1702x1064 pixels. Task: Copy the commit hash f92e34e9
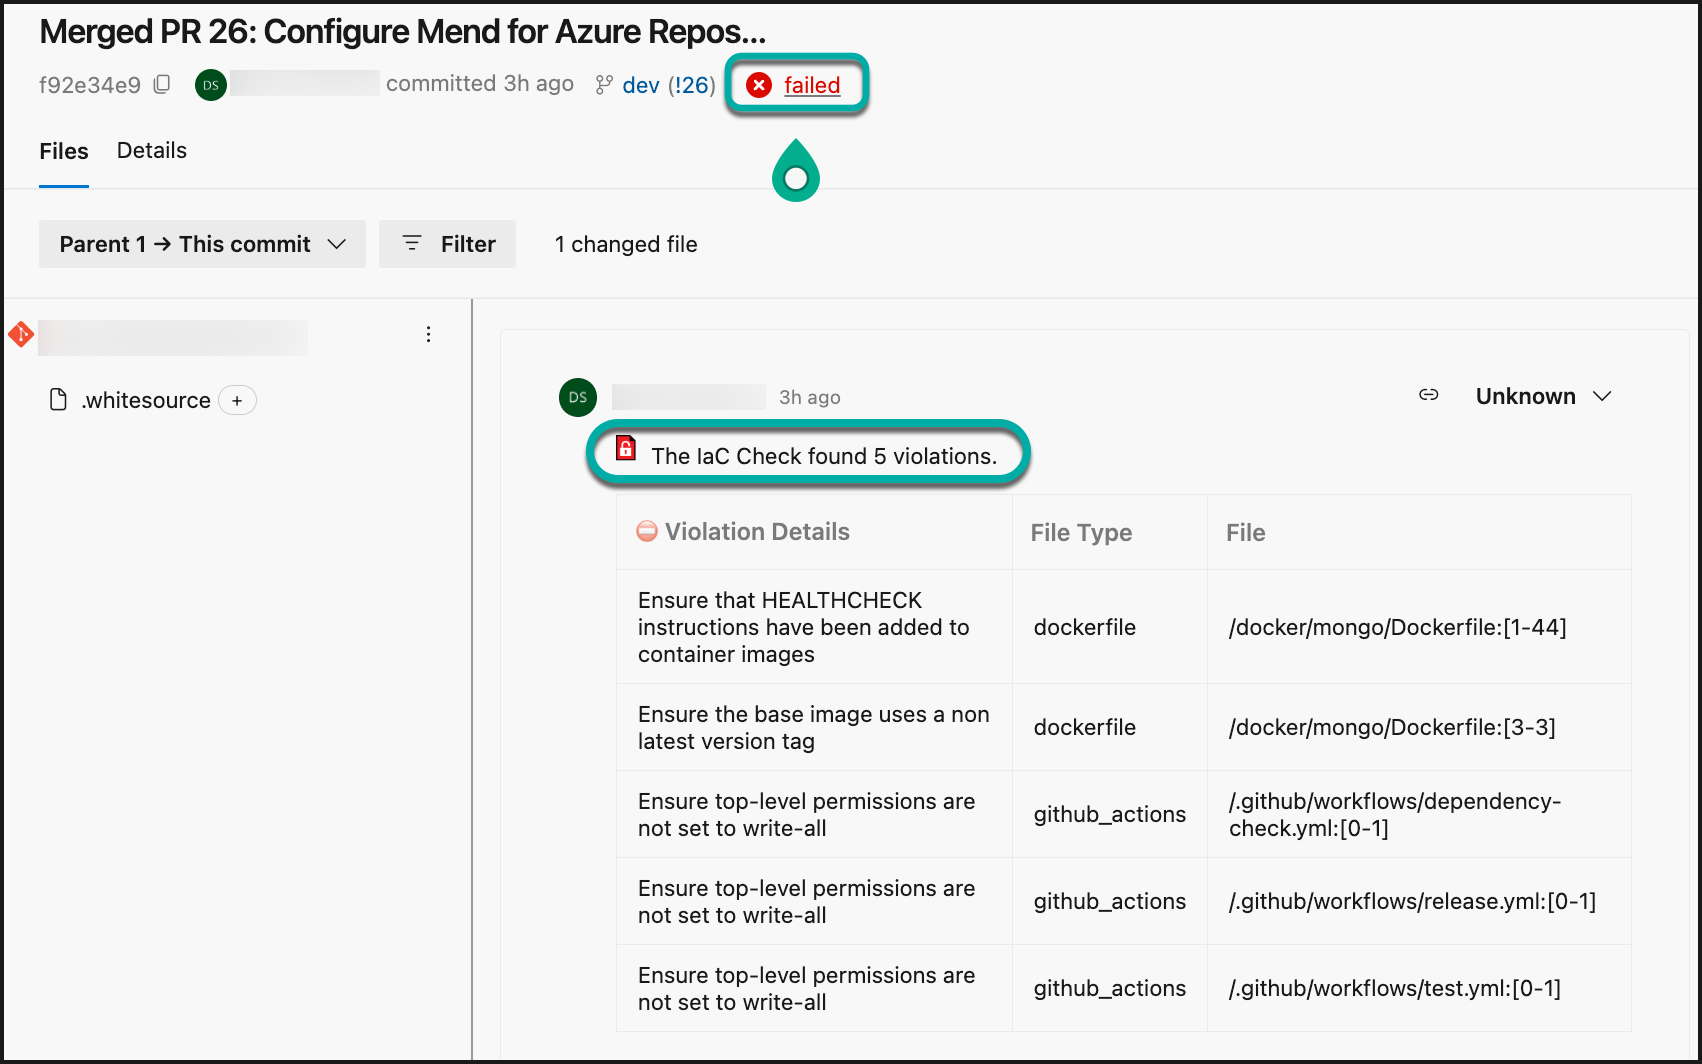tap(162, 85)
